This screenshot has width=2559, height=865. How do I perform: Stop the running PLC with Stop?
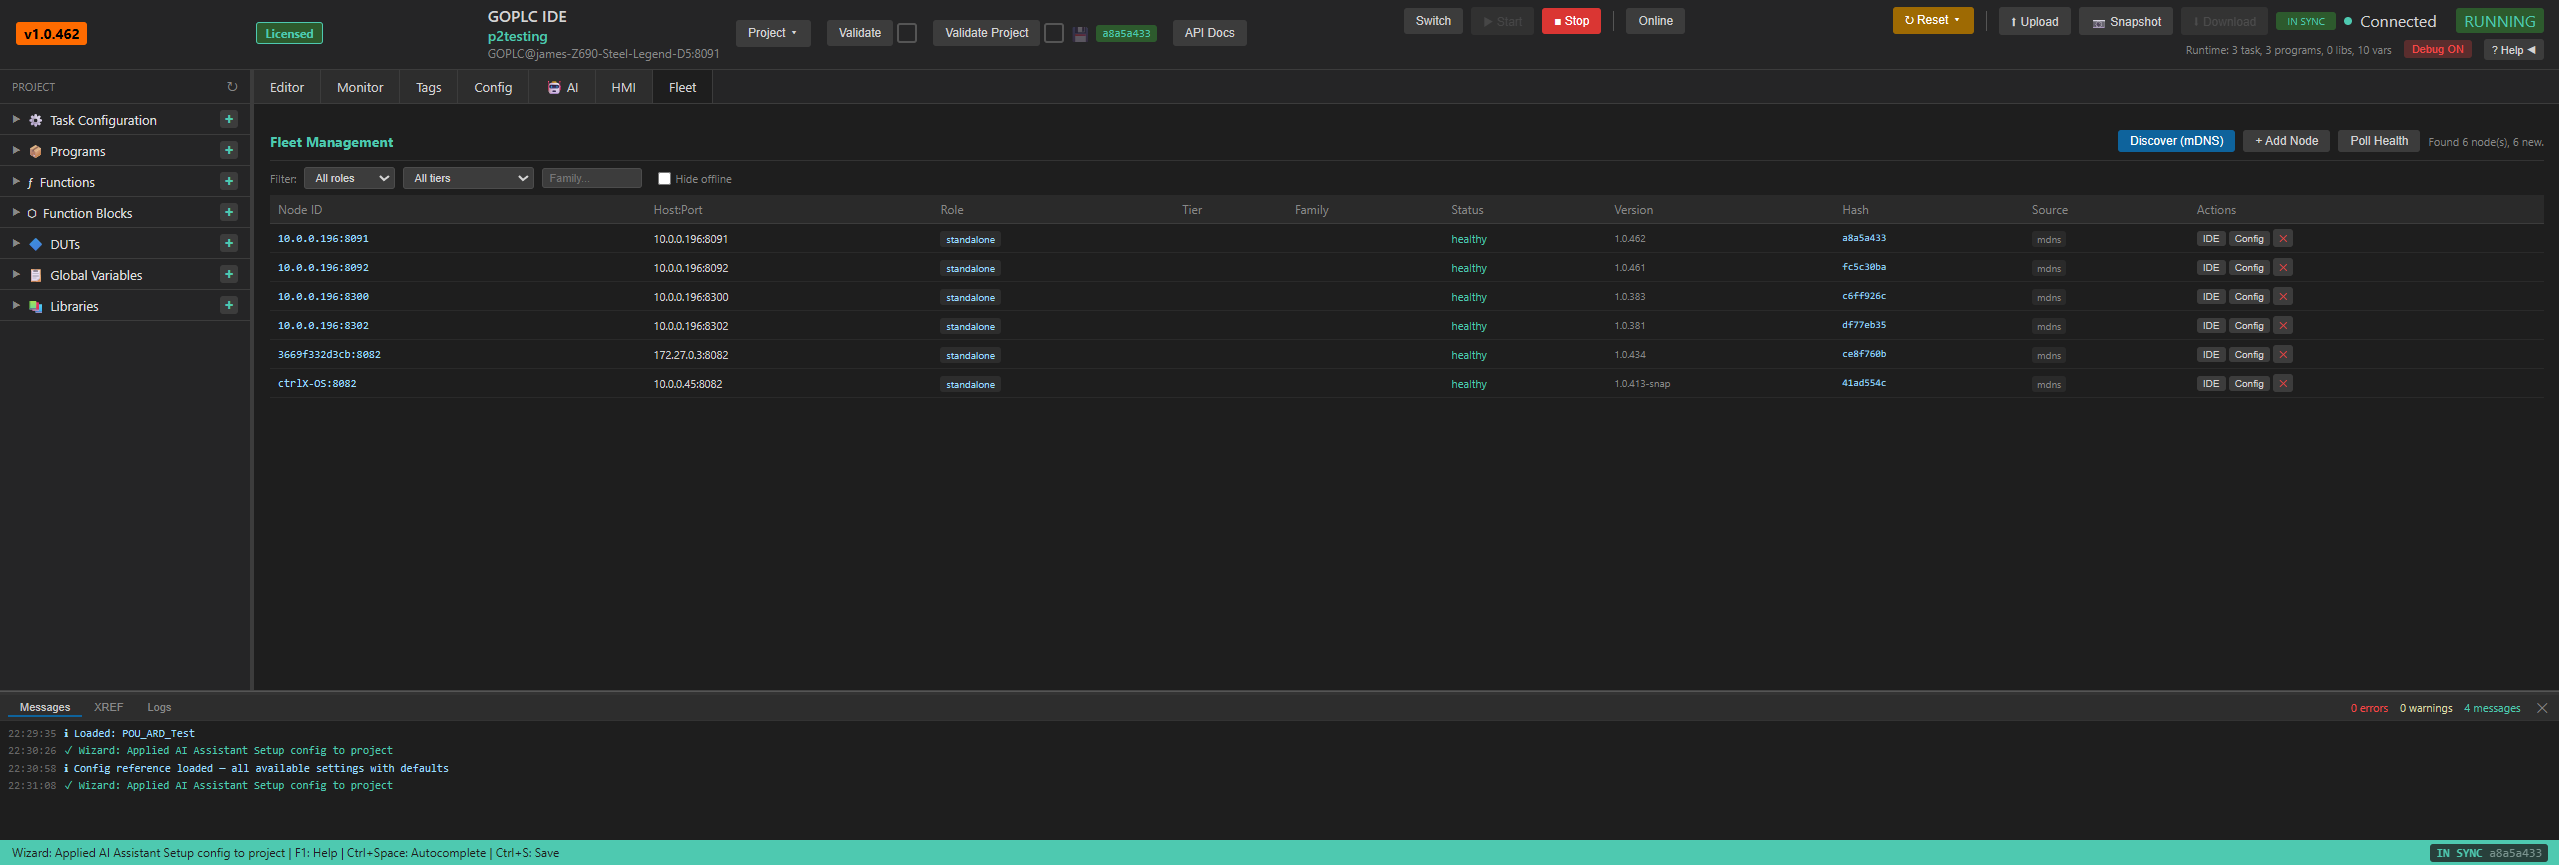[x=1571, y=21]
